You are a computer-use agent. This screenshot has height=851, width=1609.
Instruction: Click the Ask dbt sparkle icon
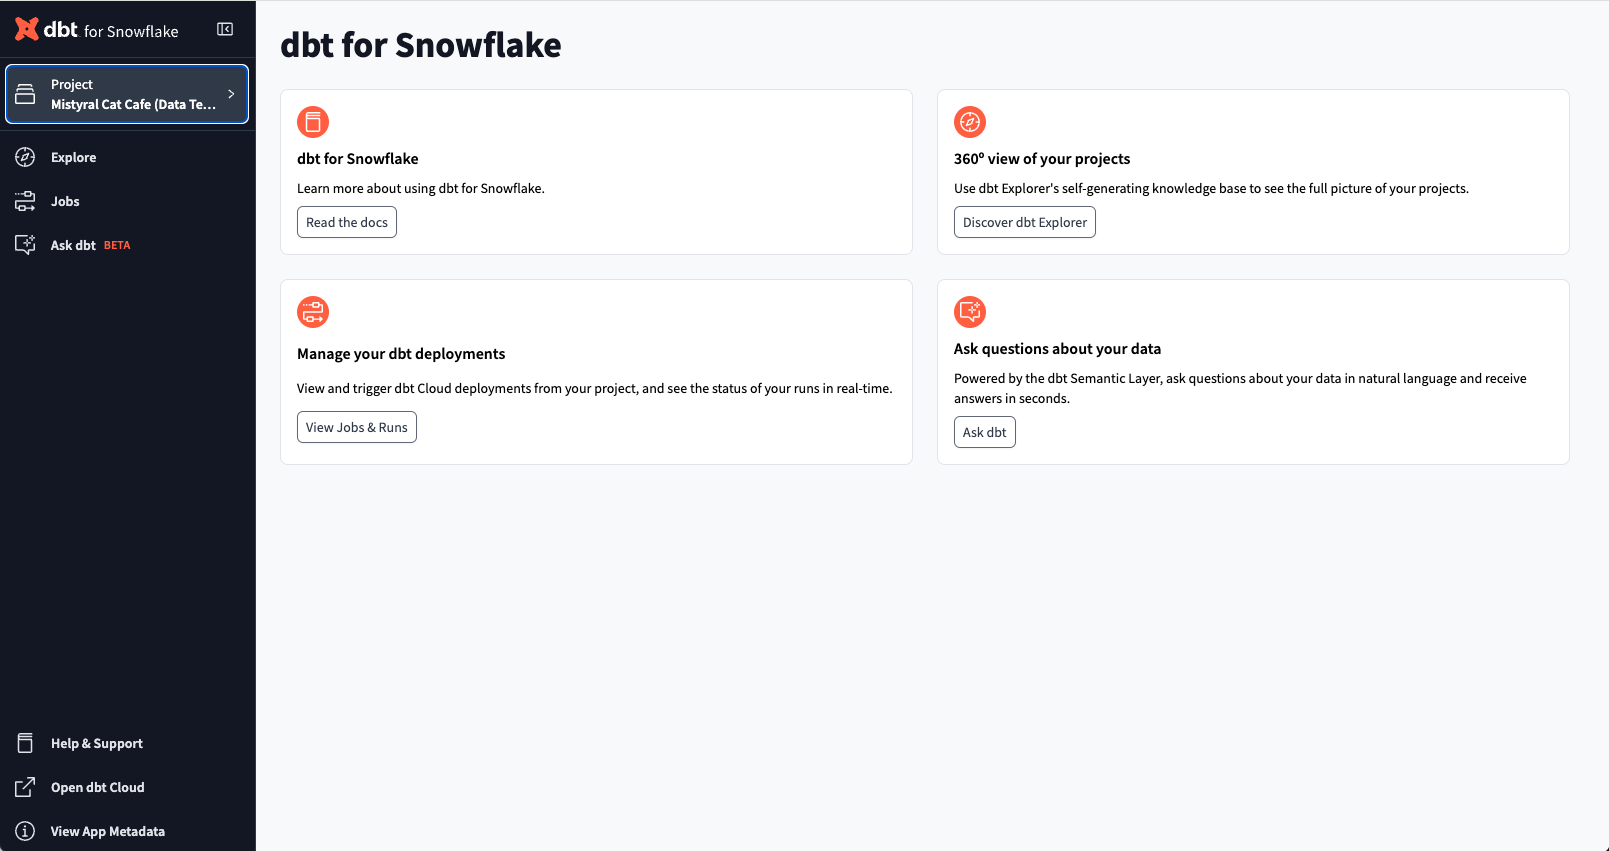[x=24, y=244]
